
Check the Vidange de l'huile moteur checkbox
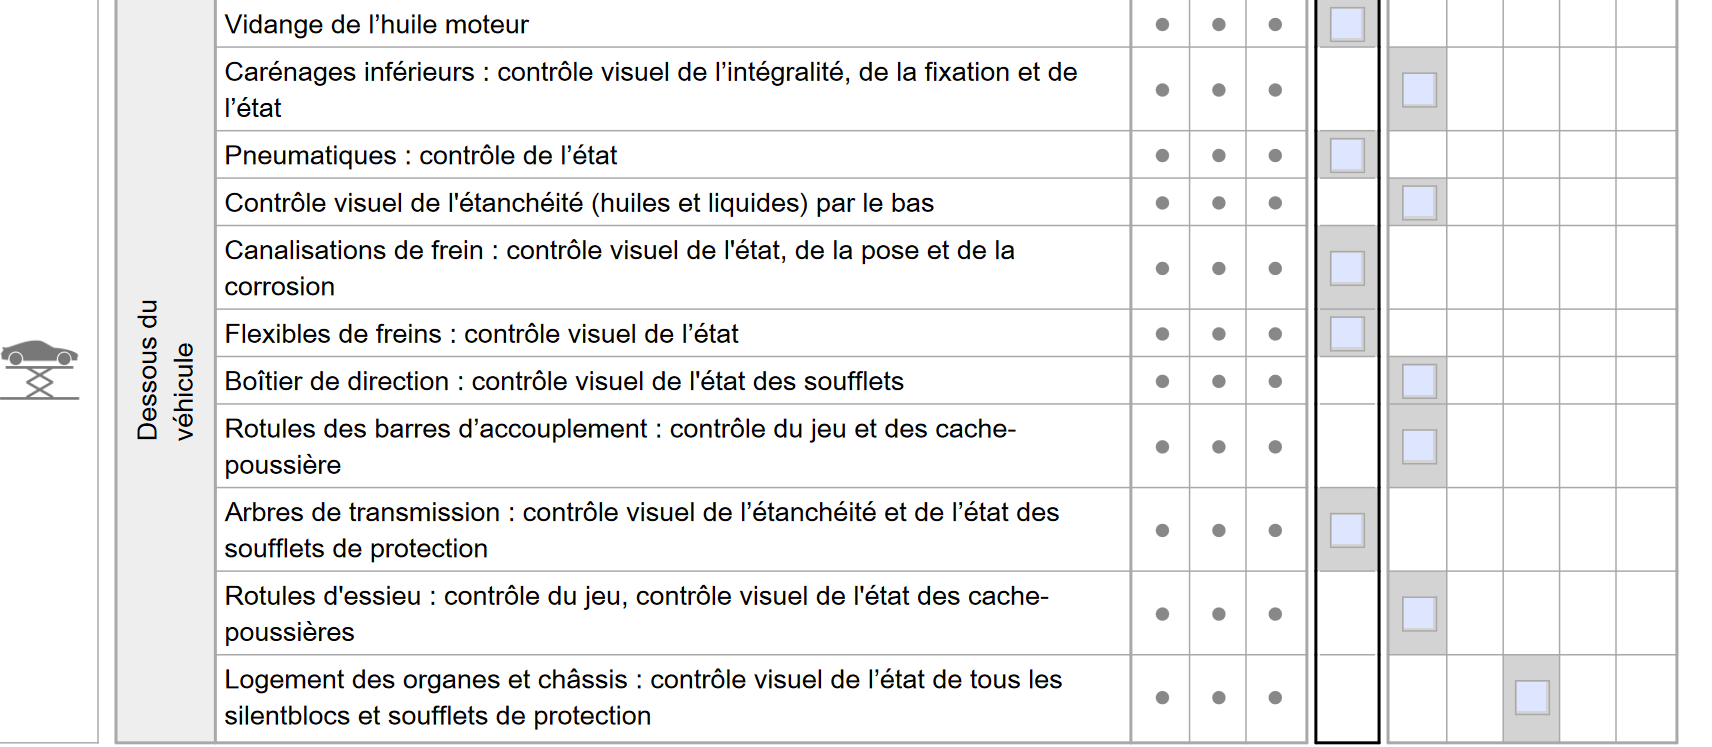pyautogui.click(x=1347, y=24)
